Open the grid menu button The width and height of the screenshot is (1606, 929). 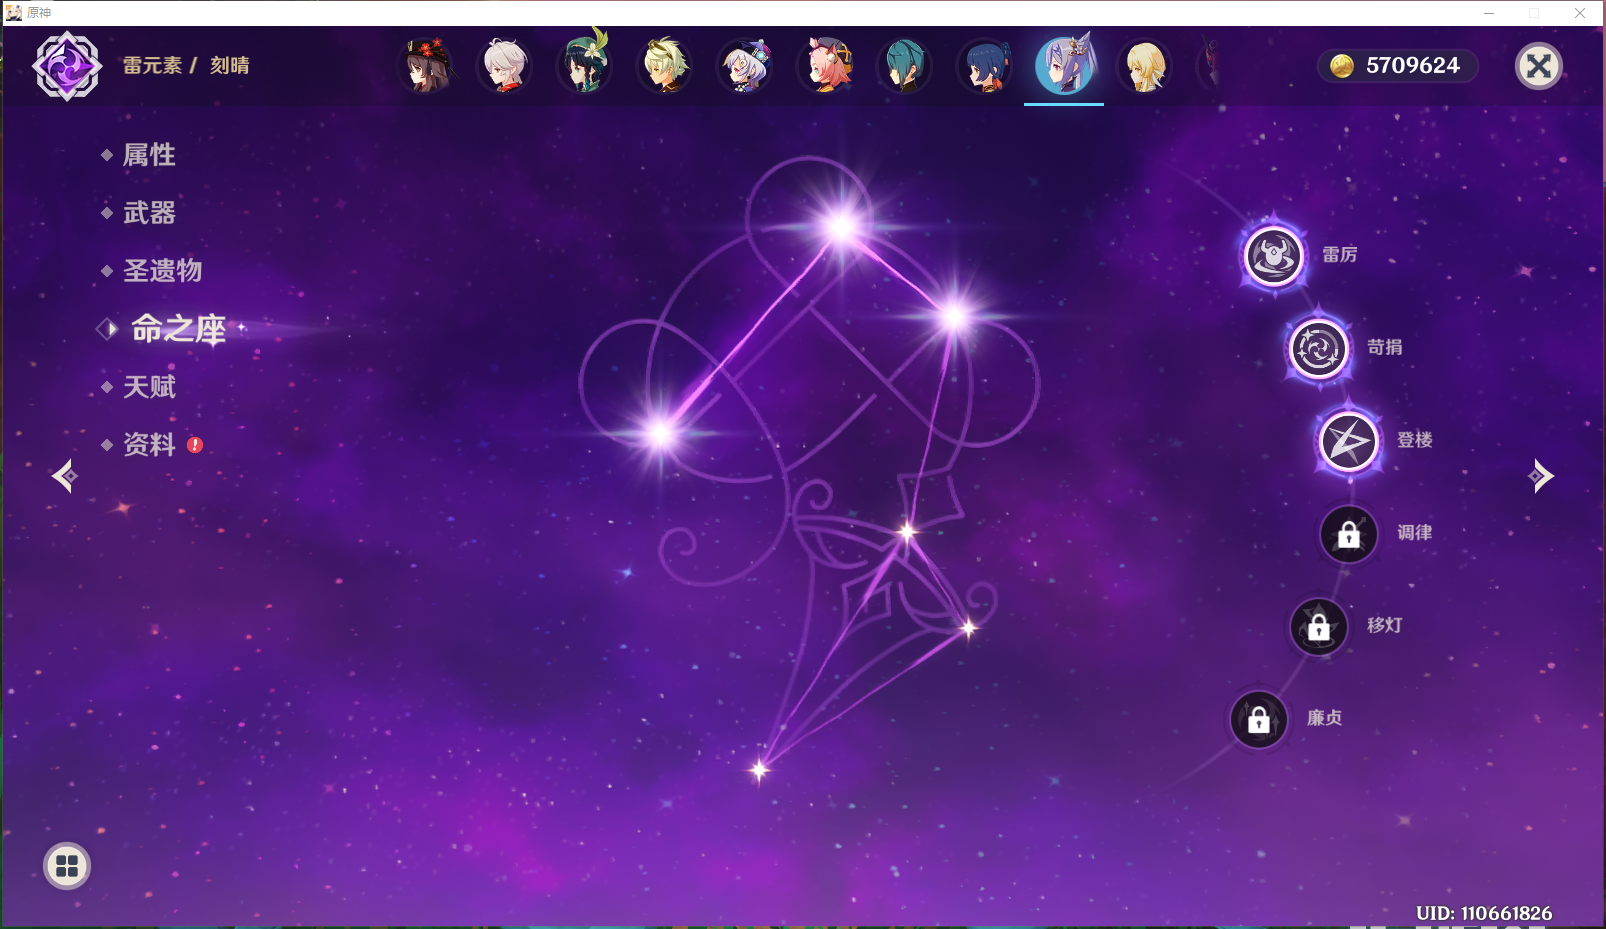pyautogui.click(x=67, y=866)
